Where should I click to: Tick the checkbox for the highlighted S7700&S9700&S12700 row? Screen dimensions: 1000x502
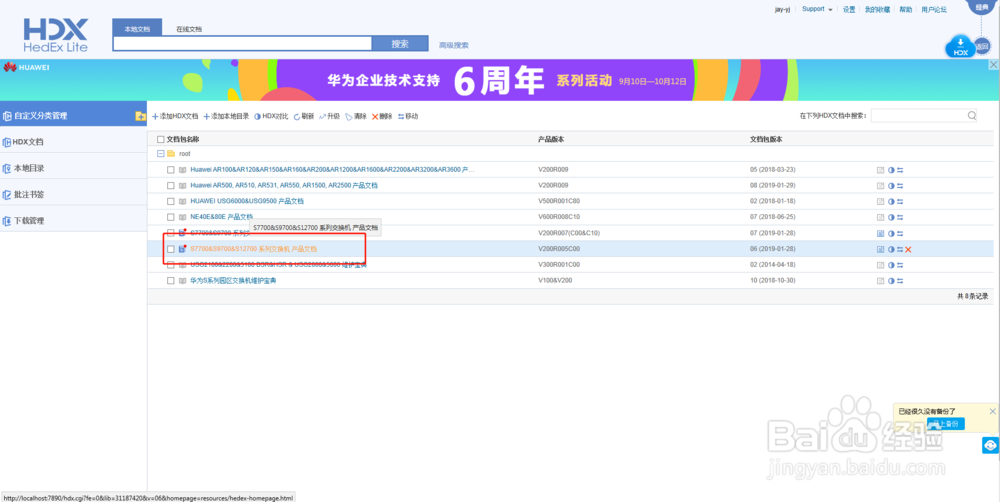171,249
